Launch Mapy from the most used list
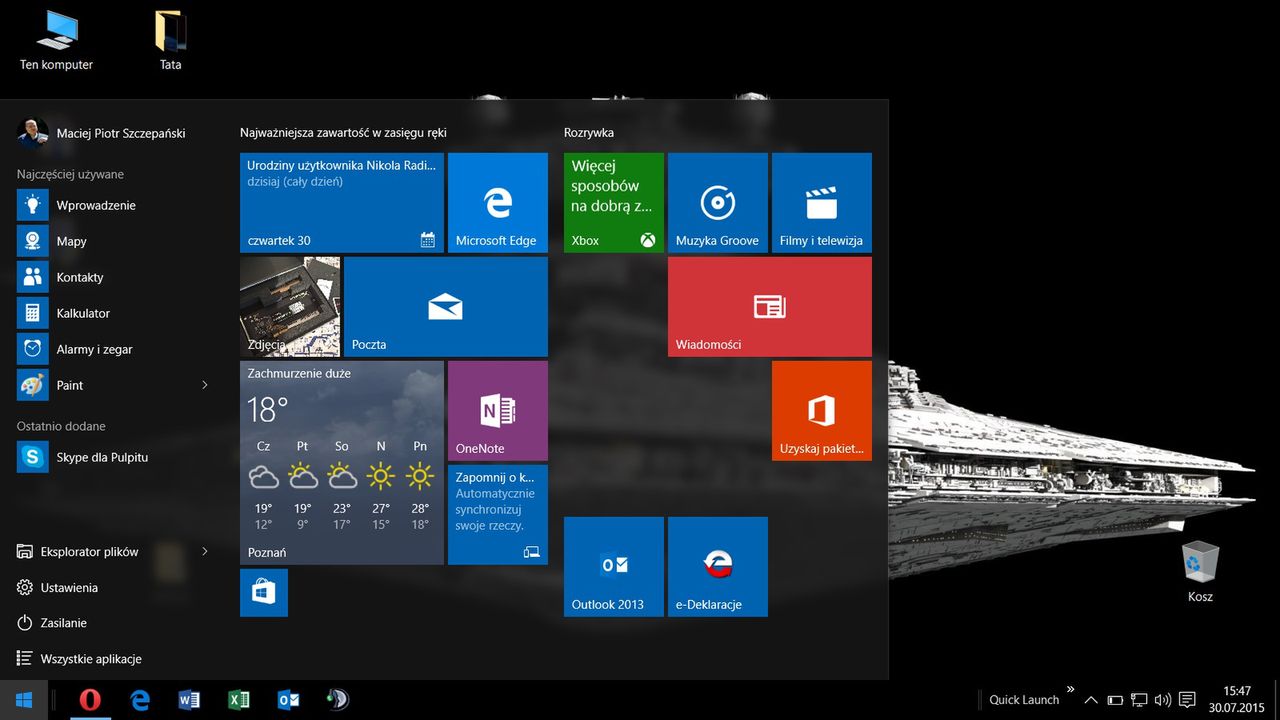Screen dimensions: 1280x720 tap(112, 241)
